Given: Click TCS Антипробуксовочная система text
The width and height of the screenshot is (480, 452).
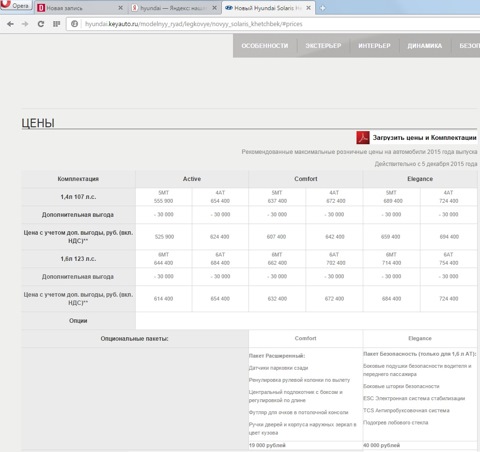Looking at the screenshot, I should point(406,410).
